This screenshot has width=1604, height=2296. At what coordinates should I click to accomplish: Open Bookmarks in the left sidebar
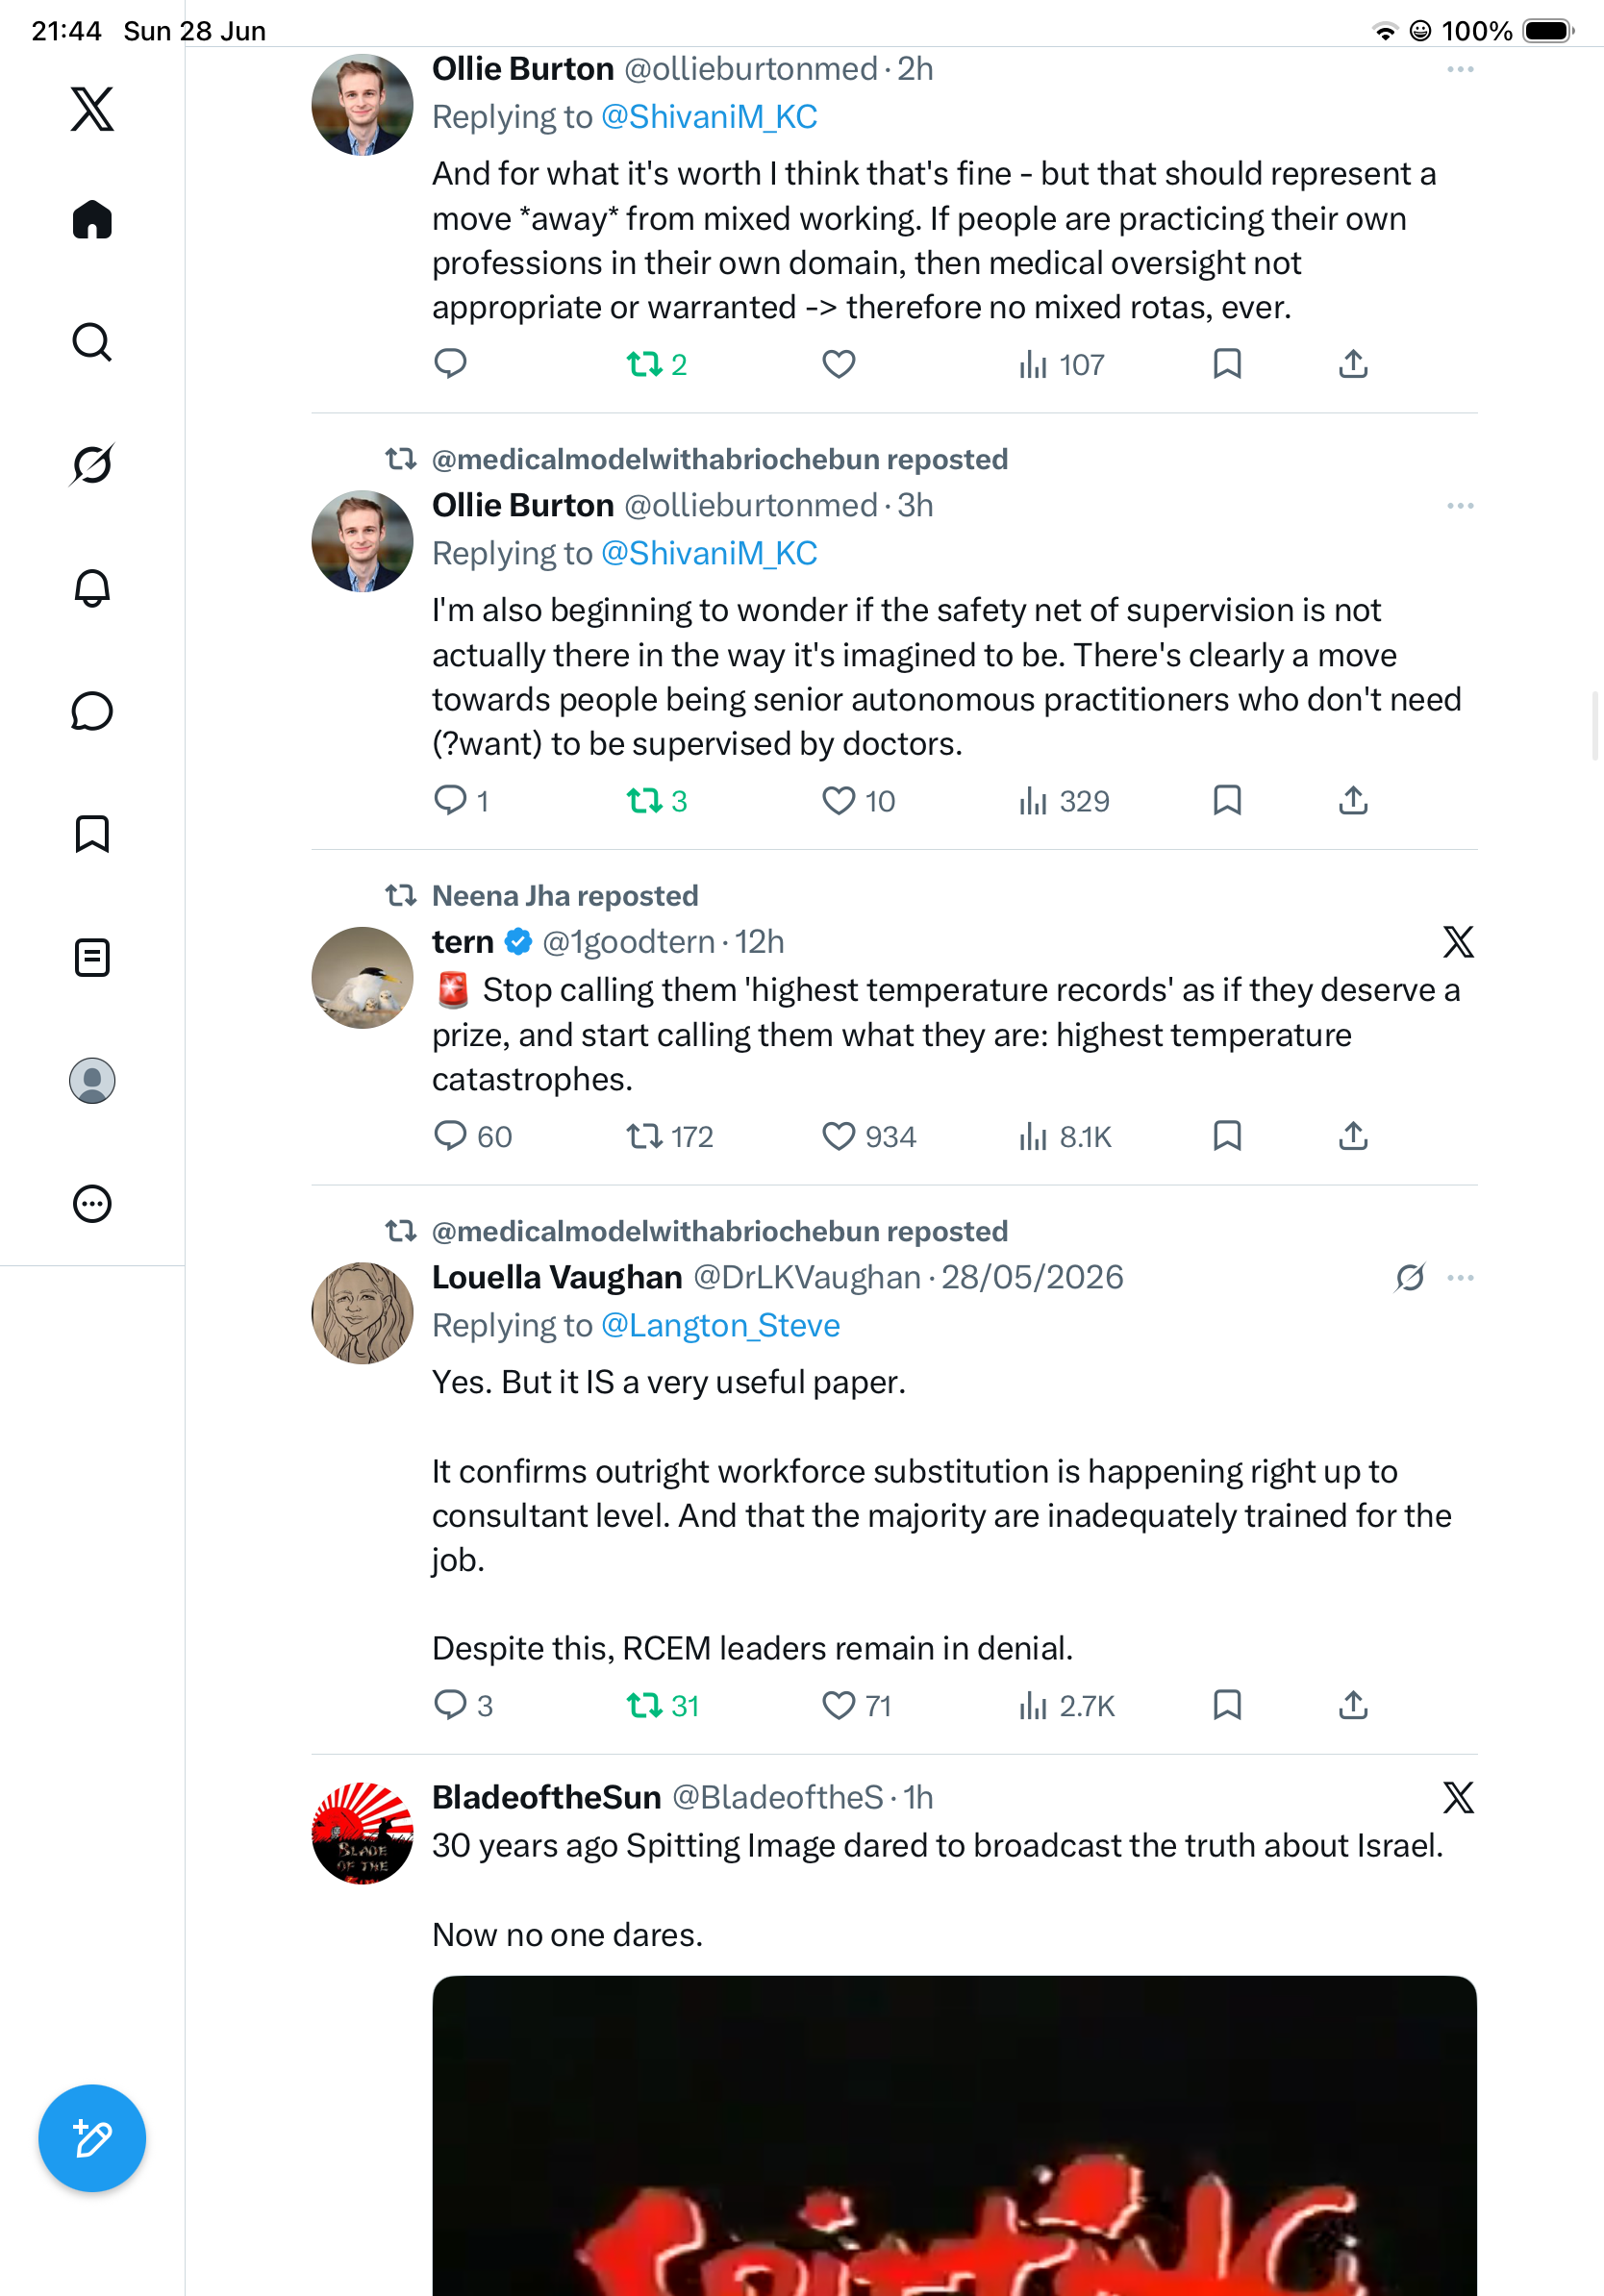tap(92, 834)
